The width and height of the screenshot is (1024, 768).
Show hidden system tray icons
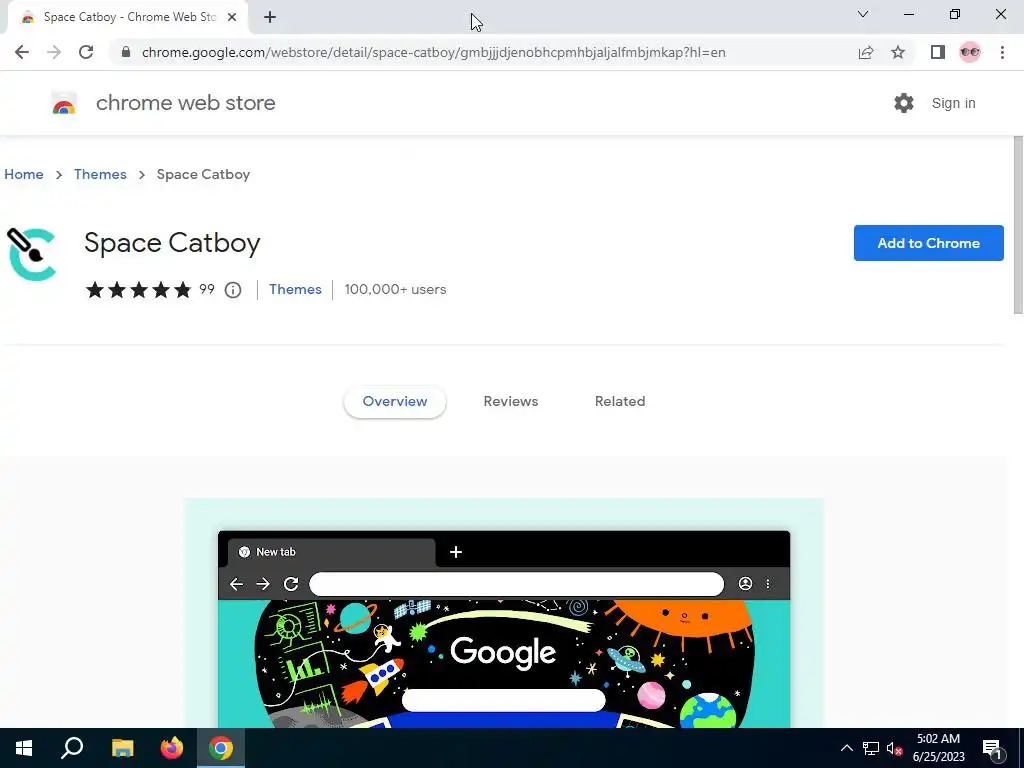846,748
